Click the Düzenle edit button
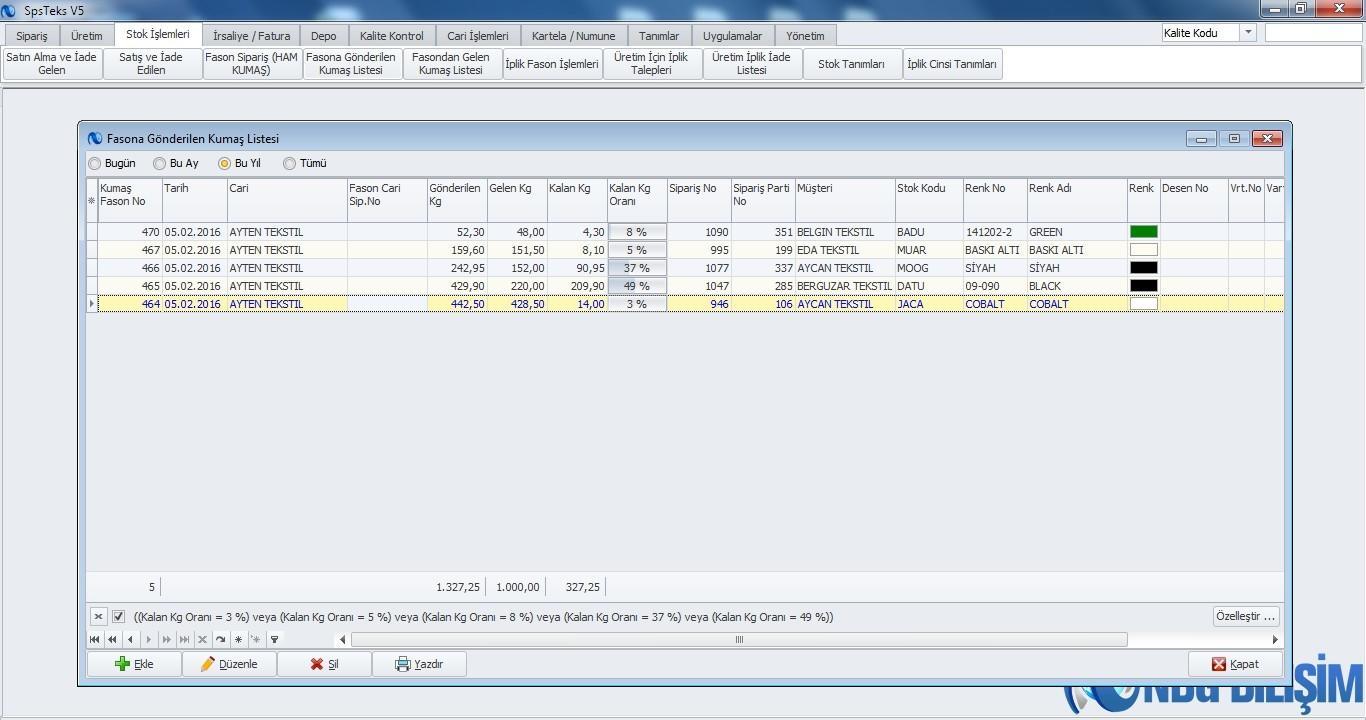Viewport: 1366px width, 720px height. tap(229, 664)
